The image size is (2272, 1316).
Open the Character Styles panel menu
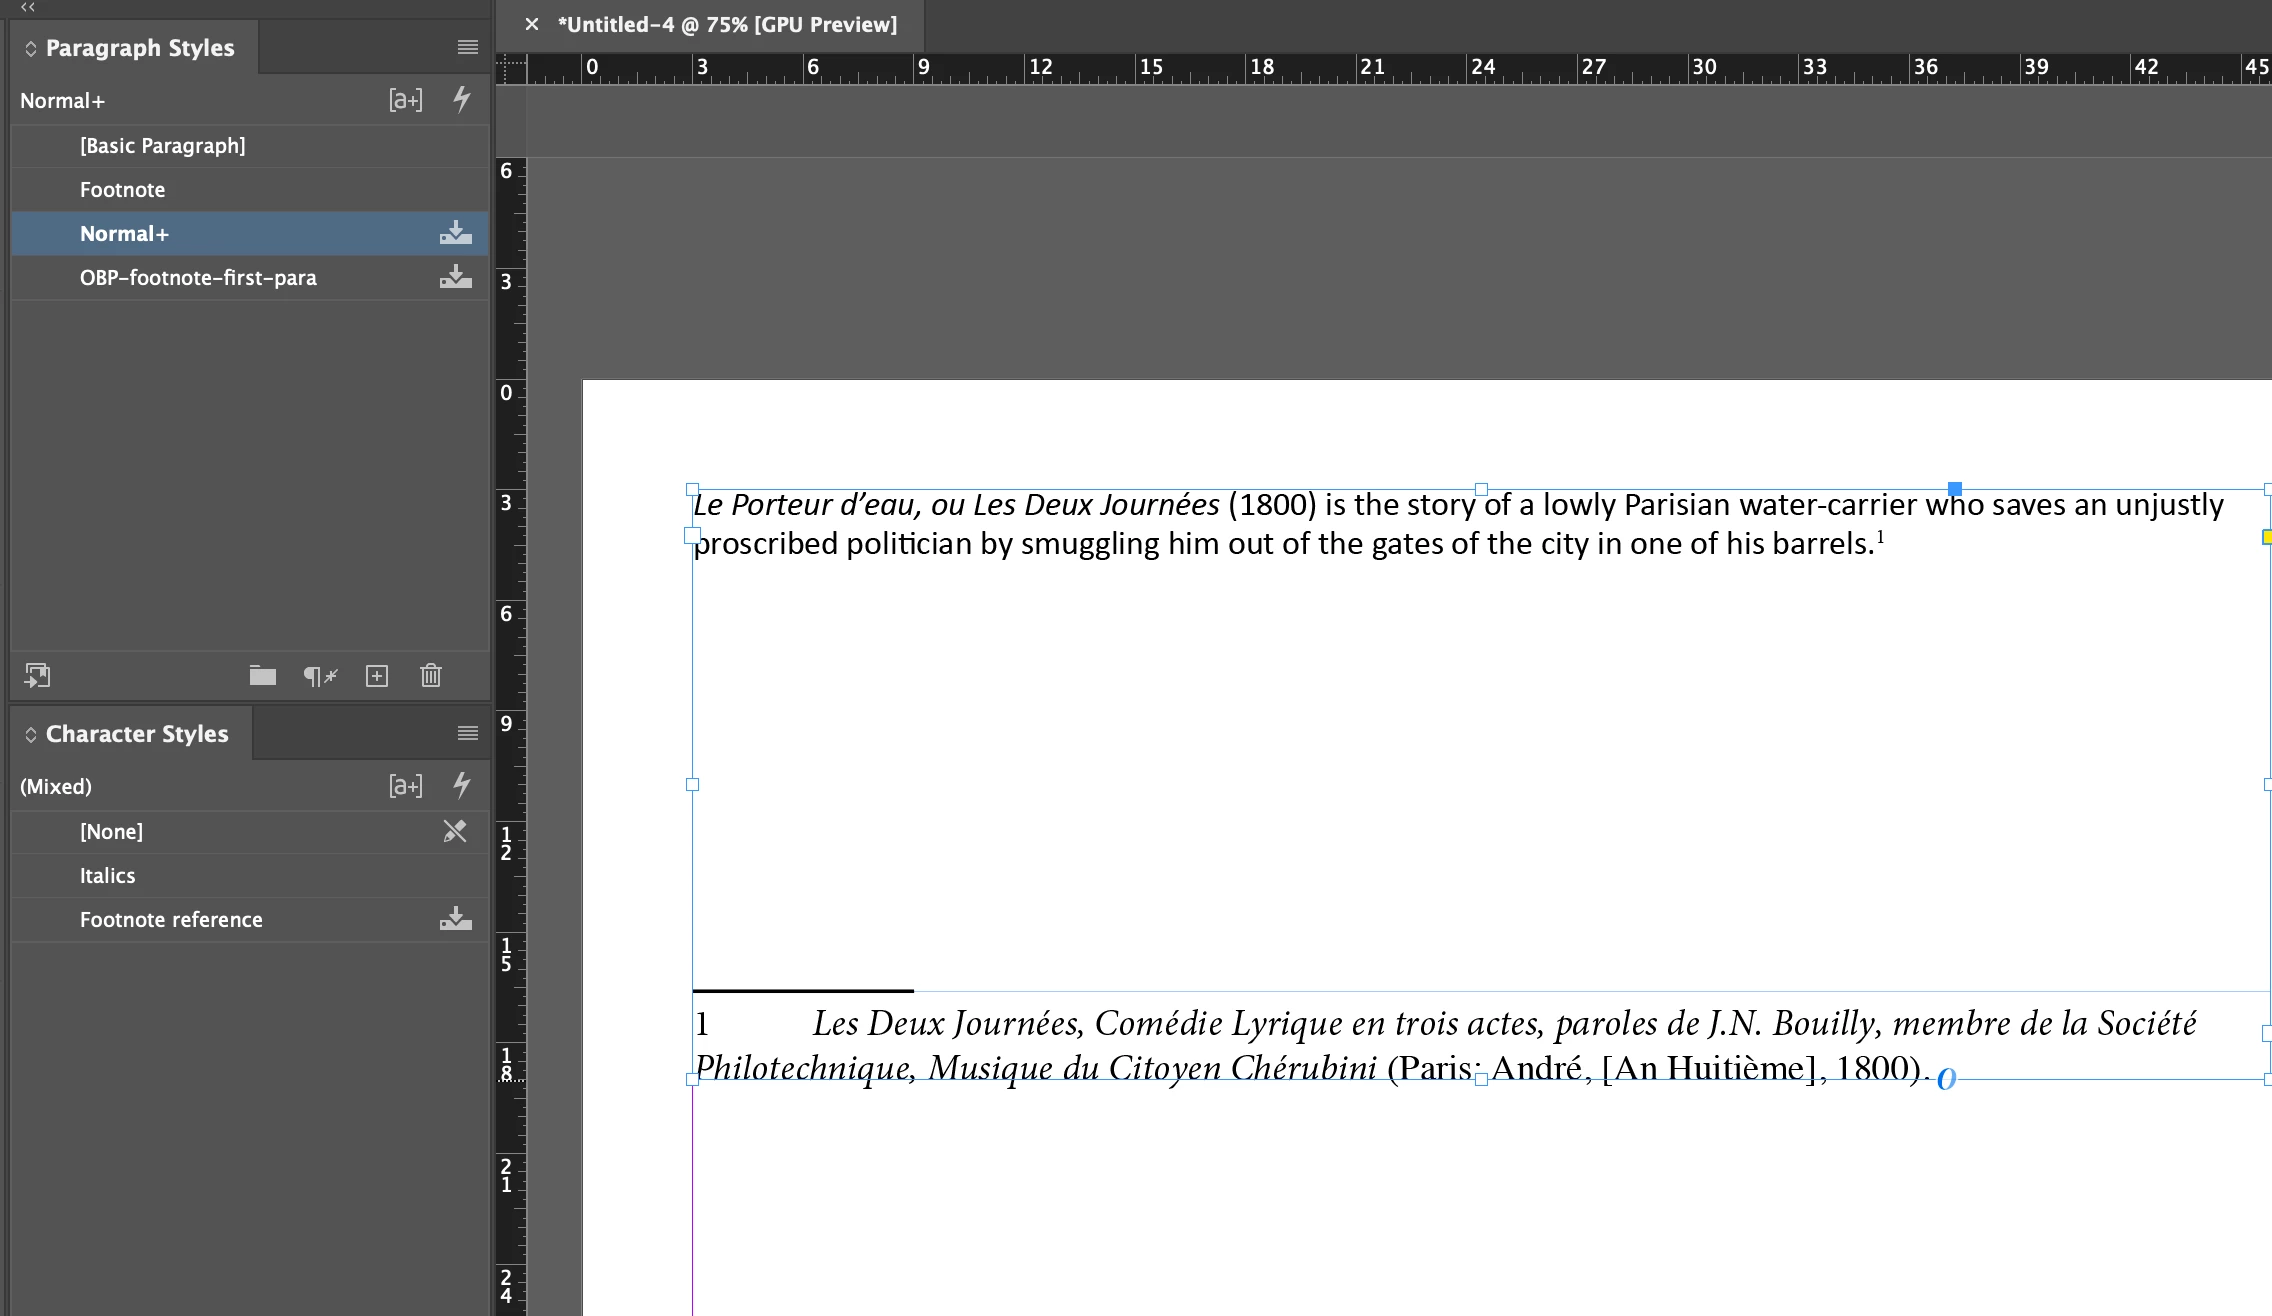click(467, 733)
